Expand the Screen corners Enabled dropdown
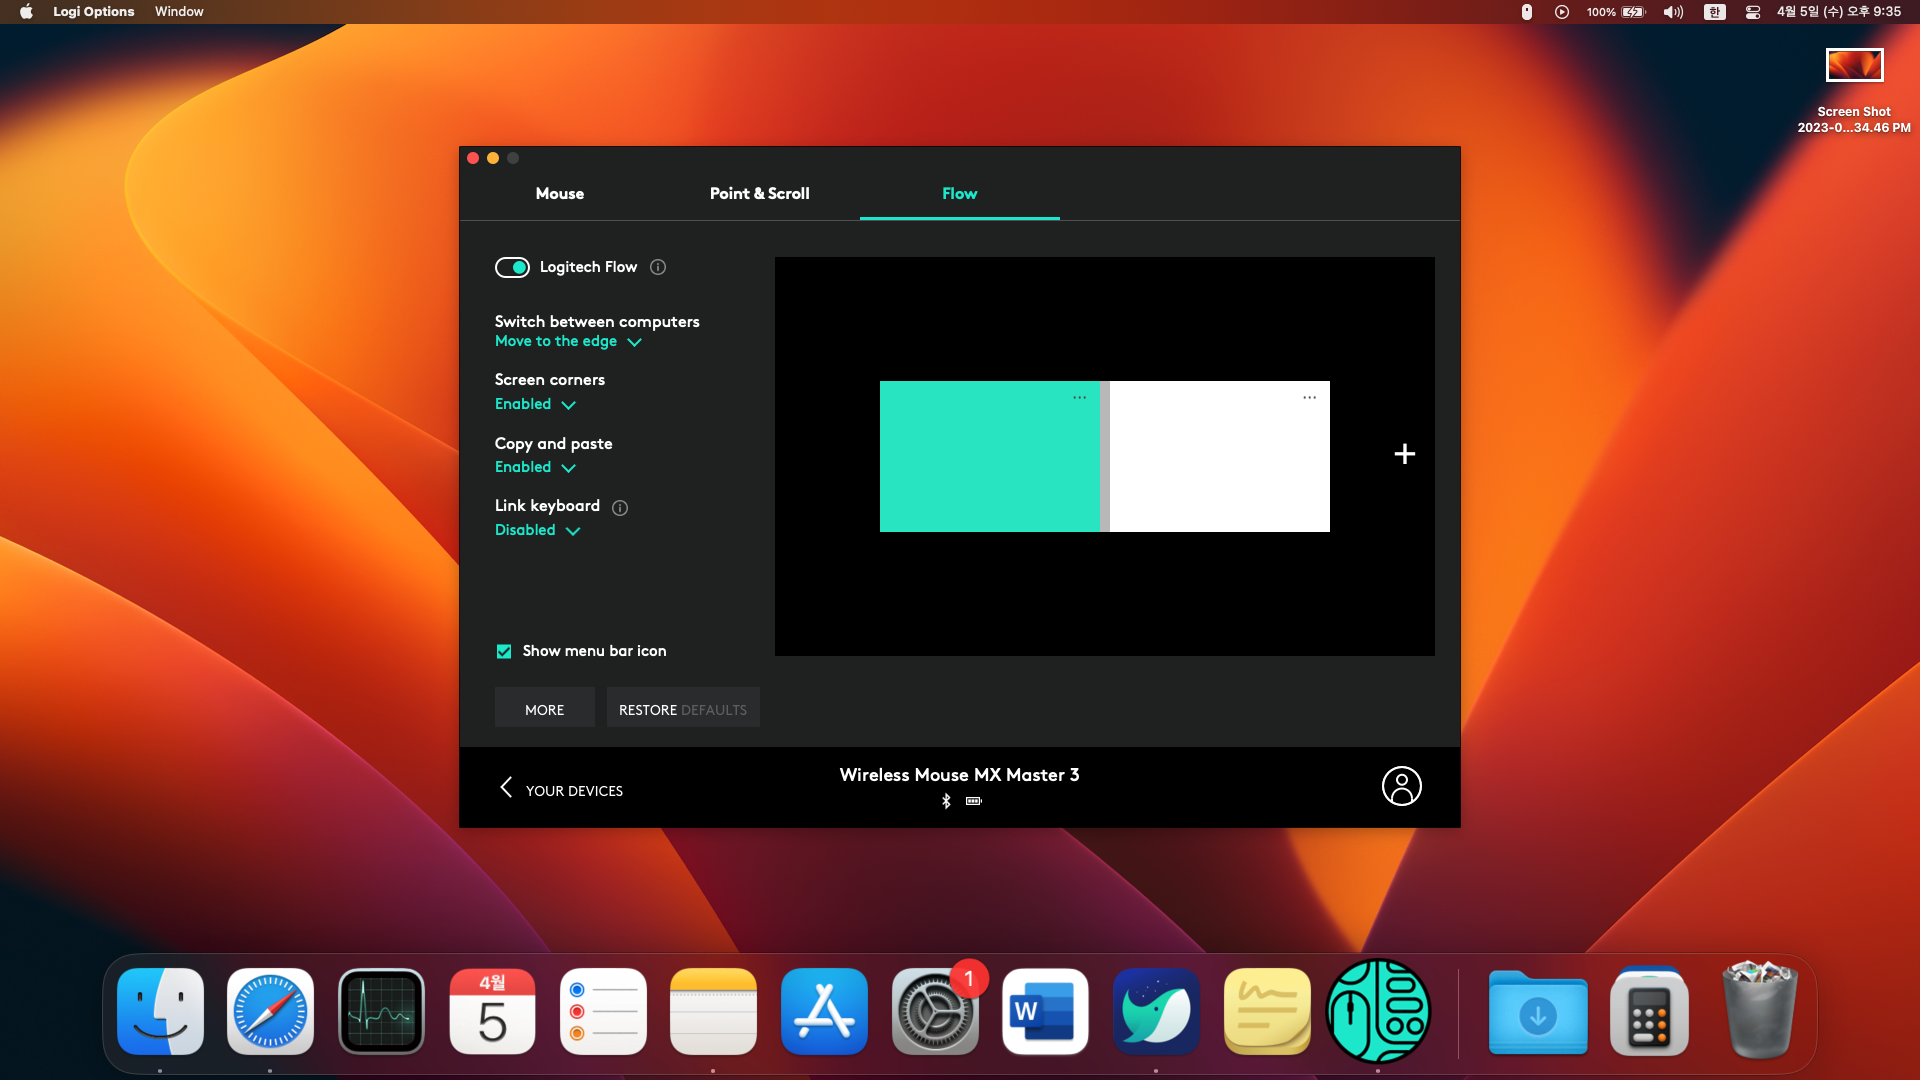1920x1080 pixels. pyautogui.click(x=535, y=404)
